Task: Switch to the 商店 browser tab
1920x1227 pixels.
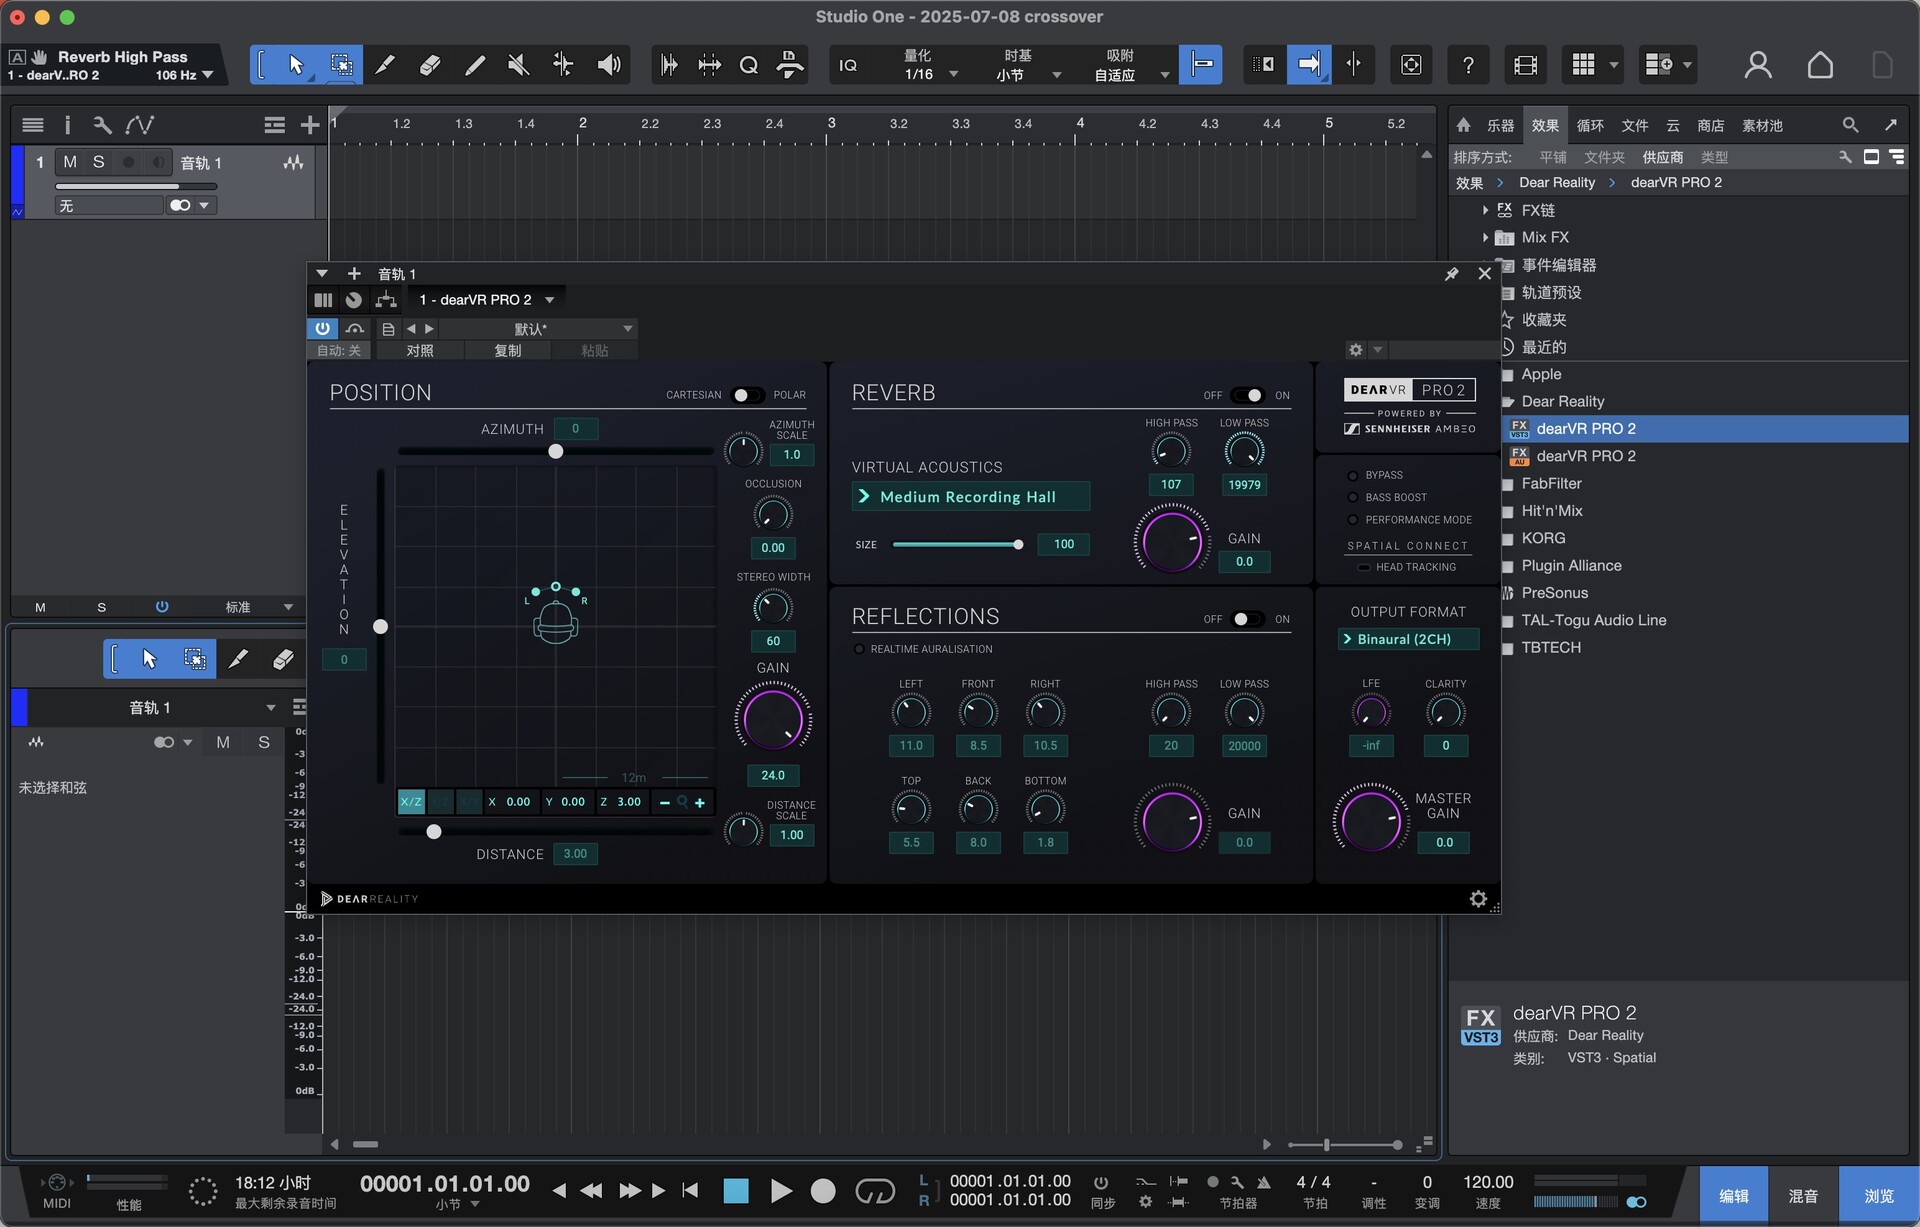Action: point(1710,126)
